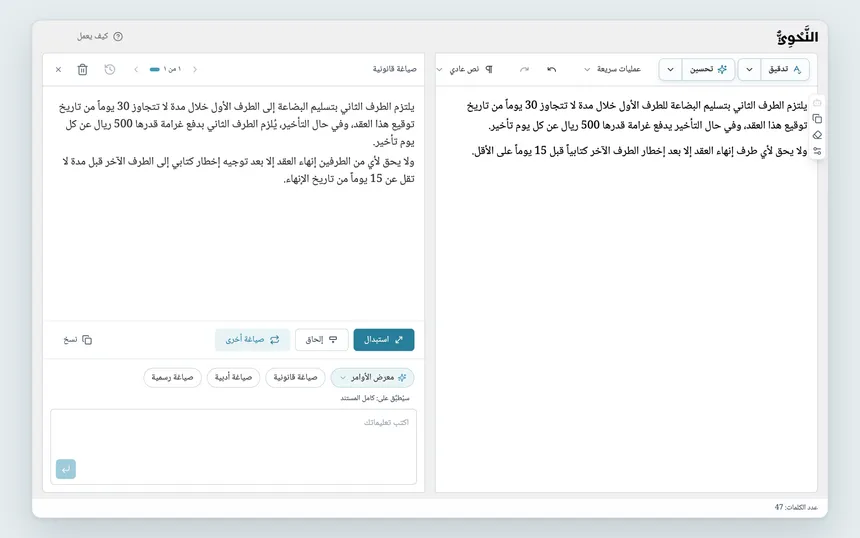
Task: Click the استبدال replace button
Action: (x=384, y=339)
